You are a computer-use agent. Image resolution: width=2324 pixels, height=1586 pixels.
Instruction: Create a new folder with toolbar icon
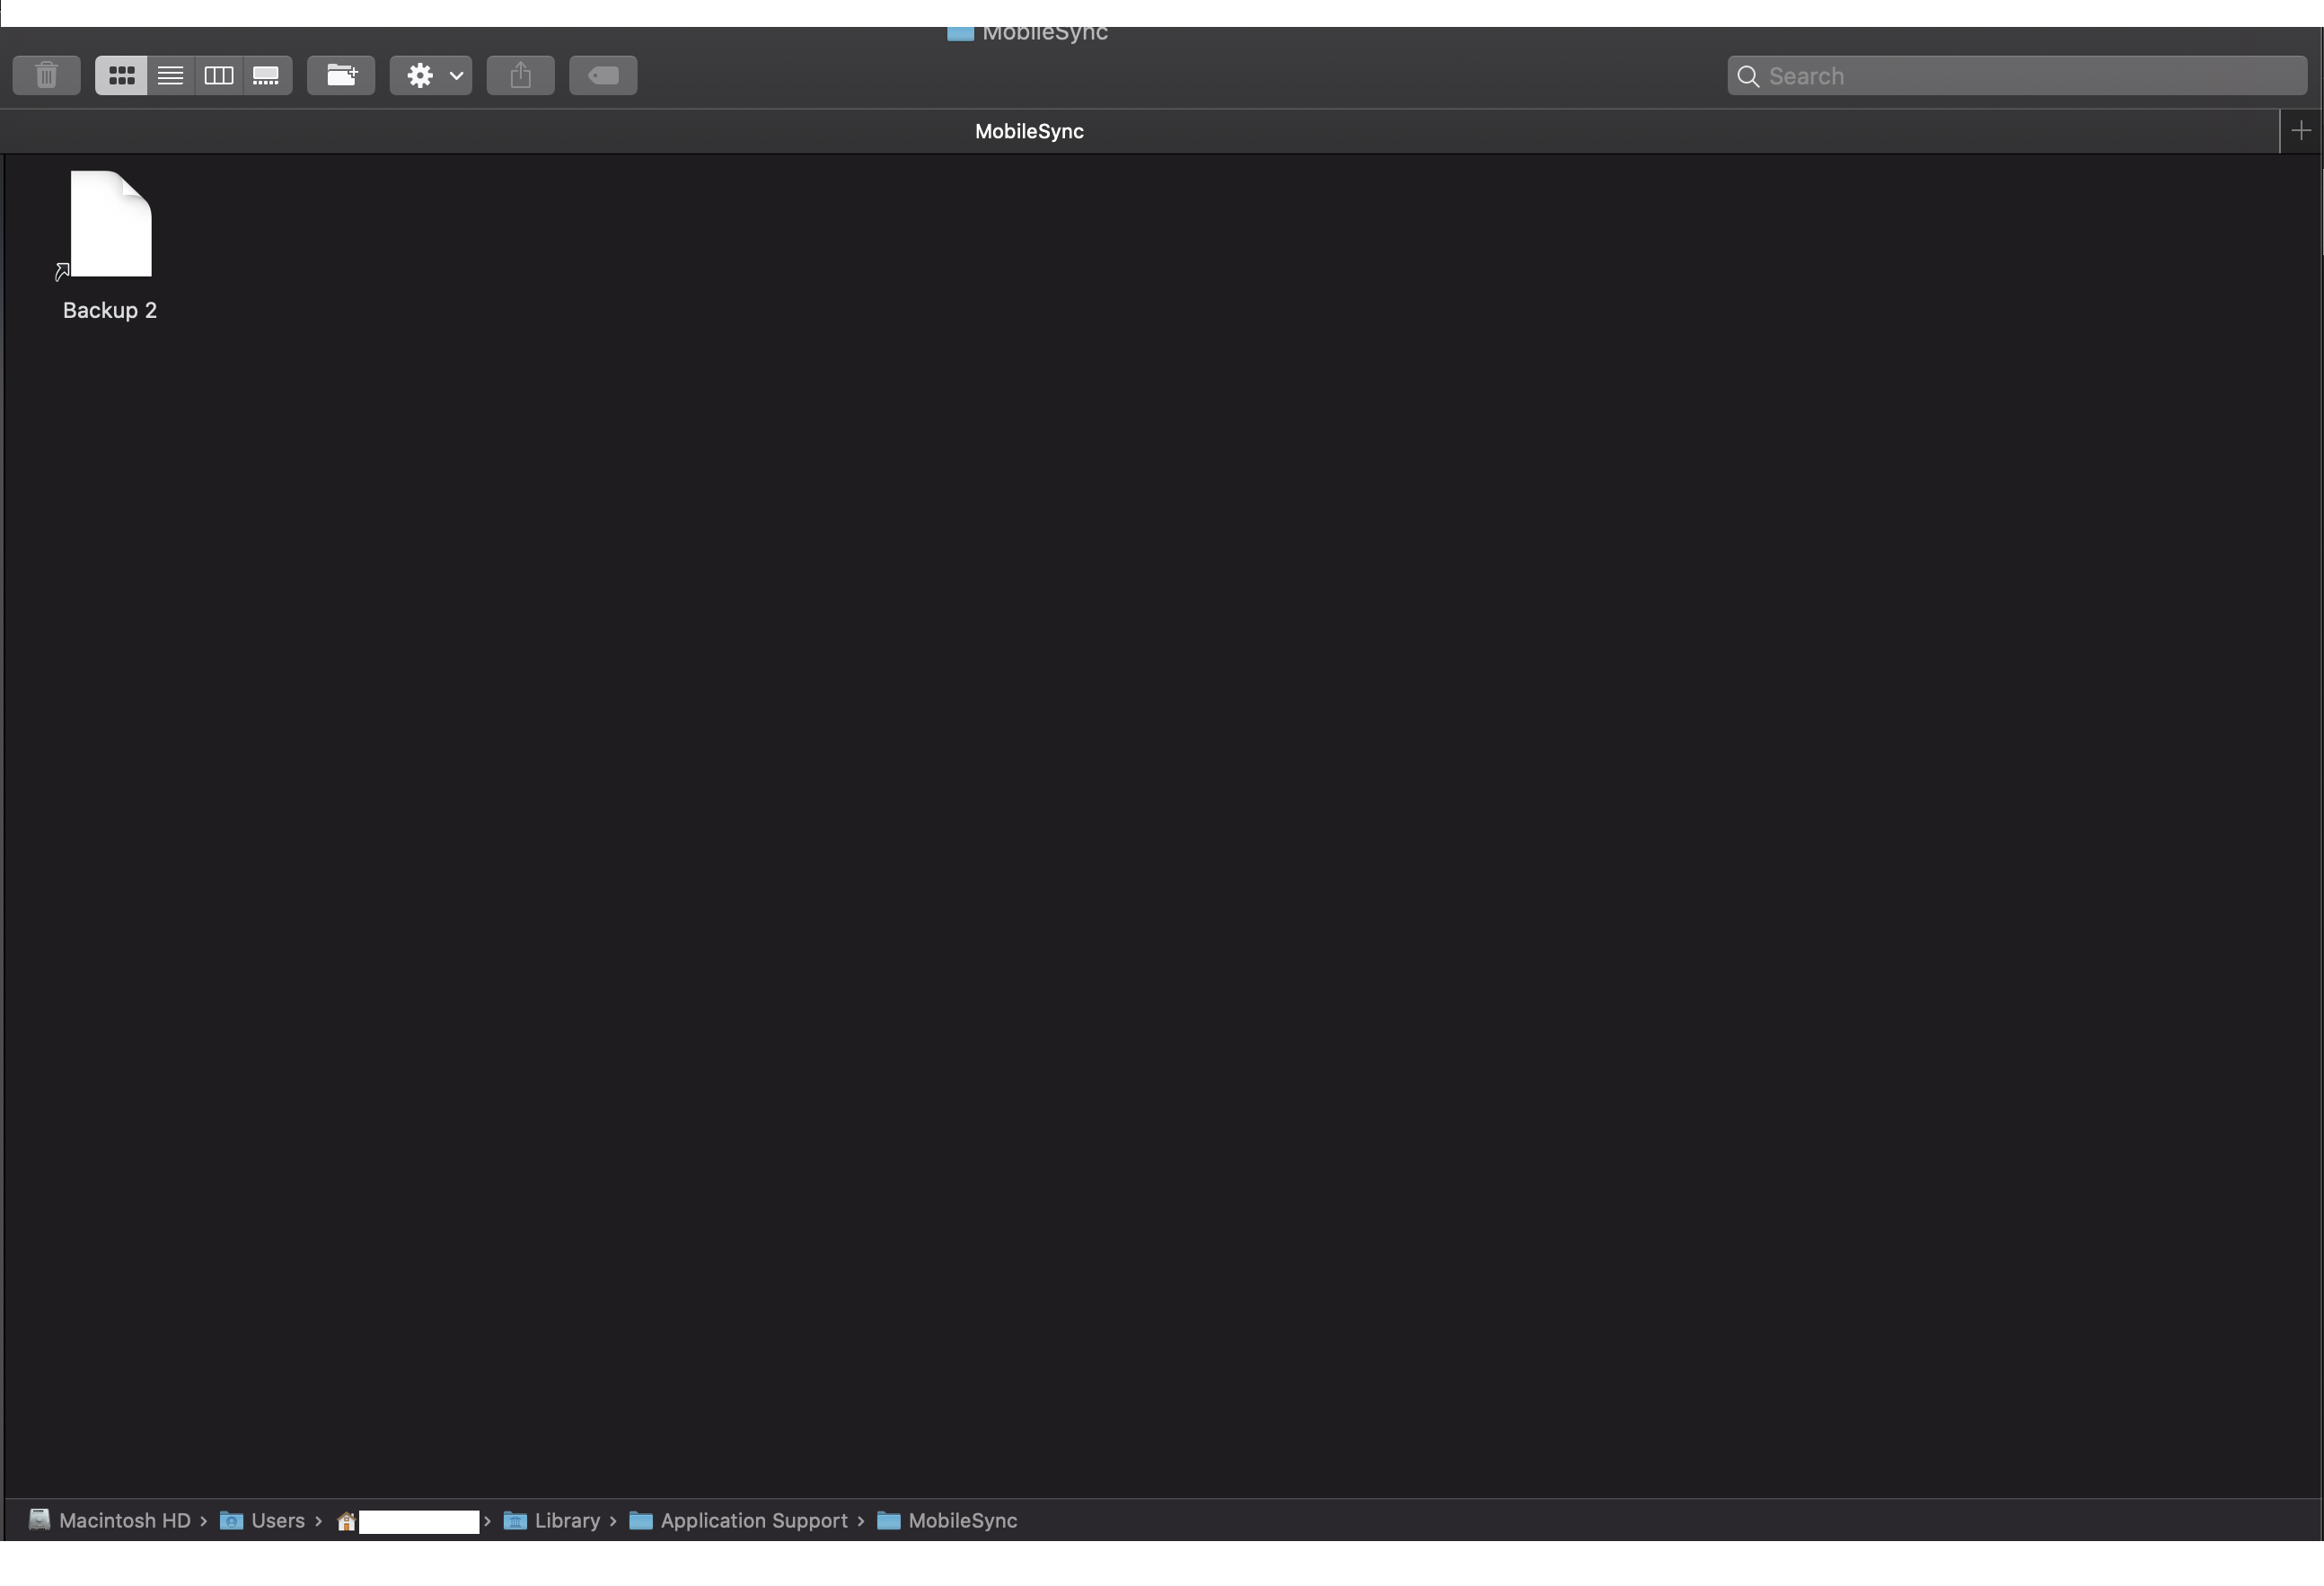[341, 75]
